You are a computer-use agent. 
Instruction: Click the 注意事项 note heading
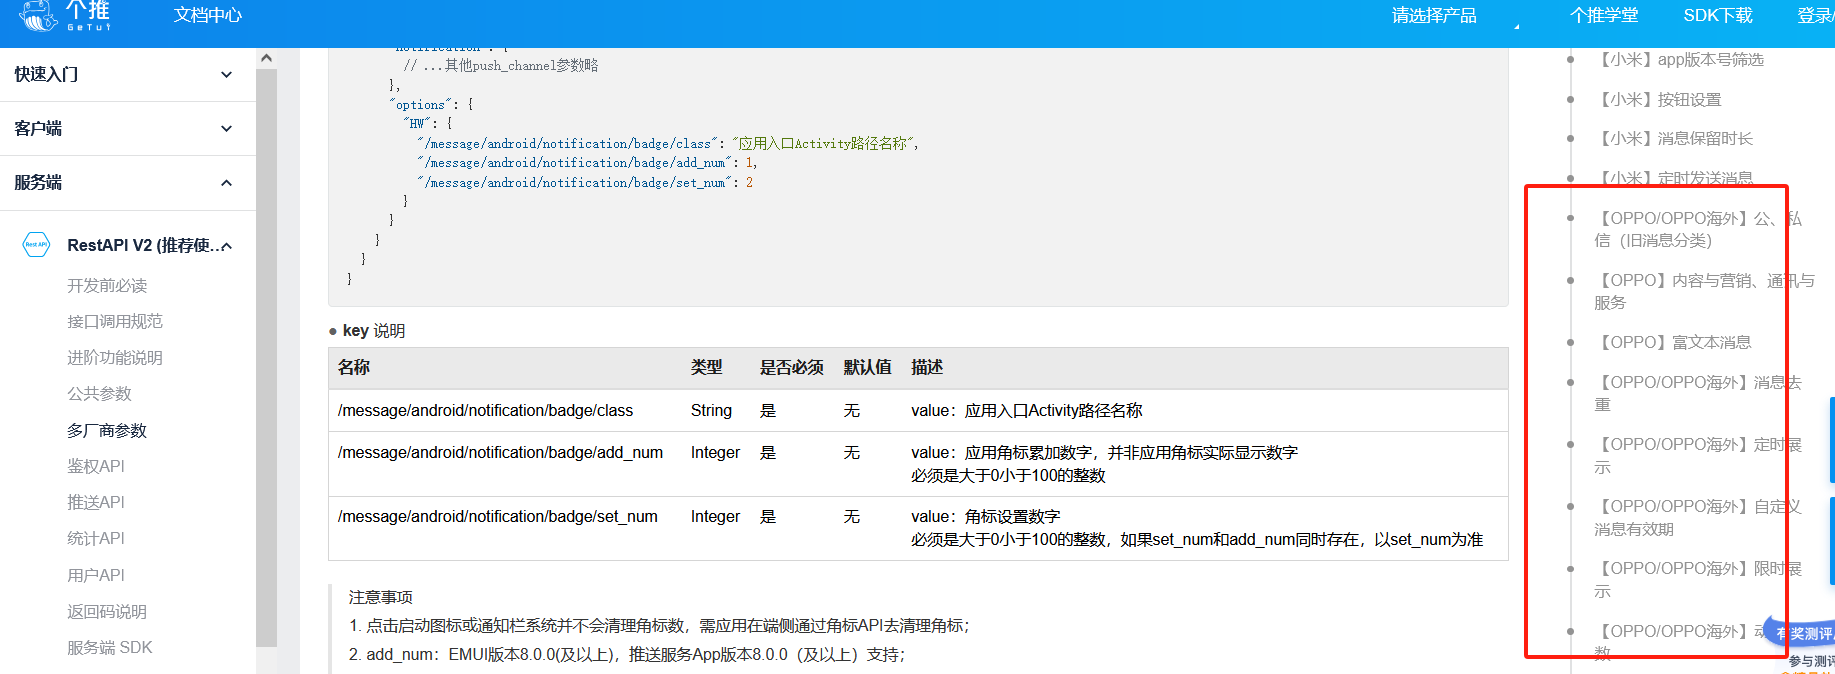click(381, 598)
